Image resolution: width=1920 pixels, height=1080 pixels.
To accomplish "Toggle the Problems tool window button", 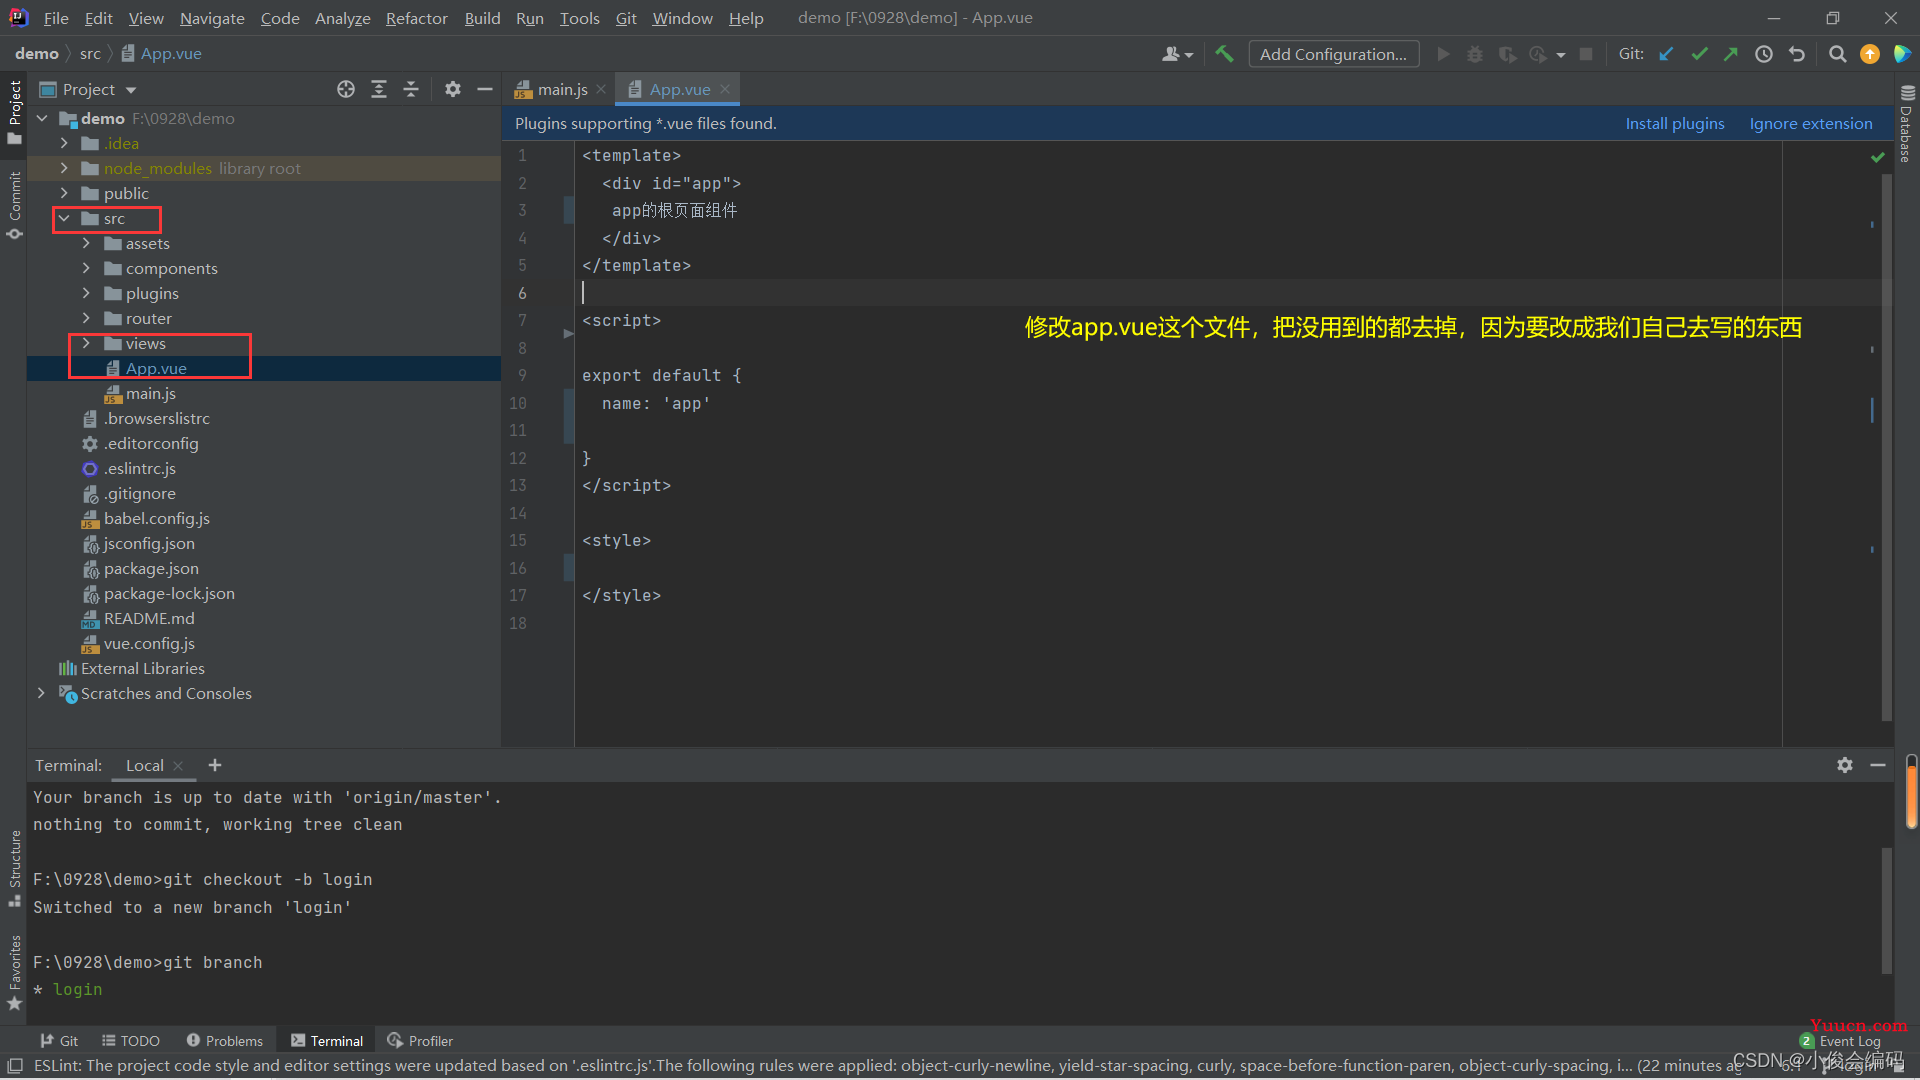I will tap(225, 1041).
